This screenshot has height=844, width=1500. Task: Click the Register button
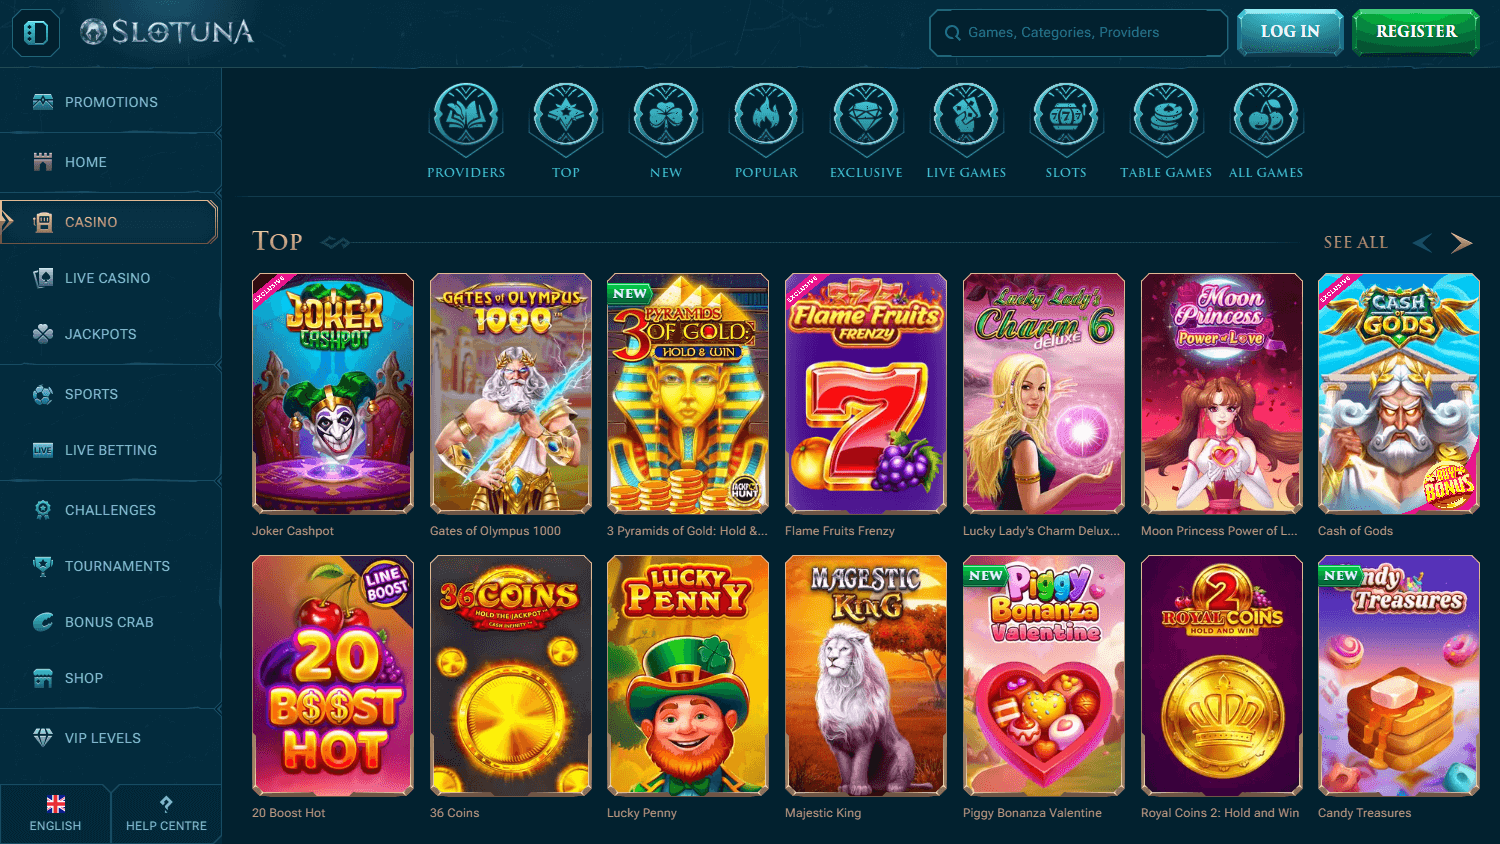point(1416,32)
